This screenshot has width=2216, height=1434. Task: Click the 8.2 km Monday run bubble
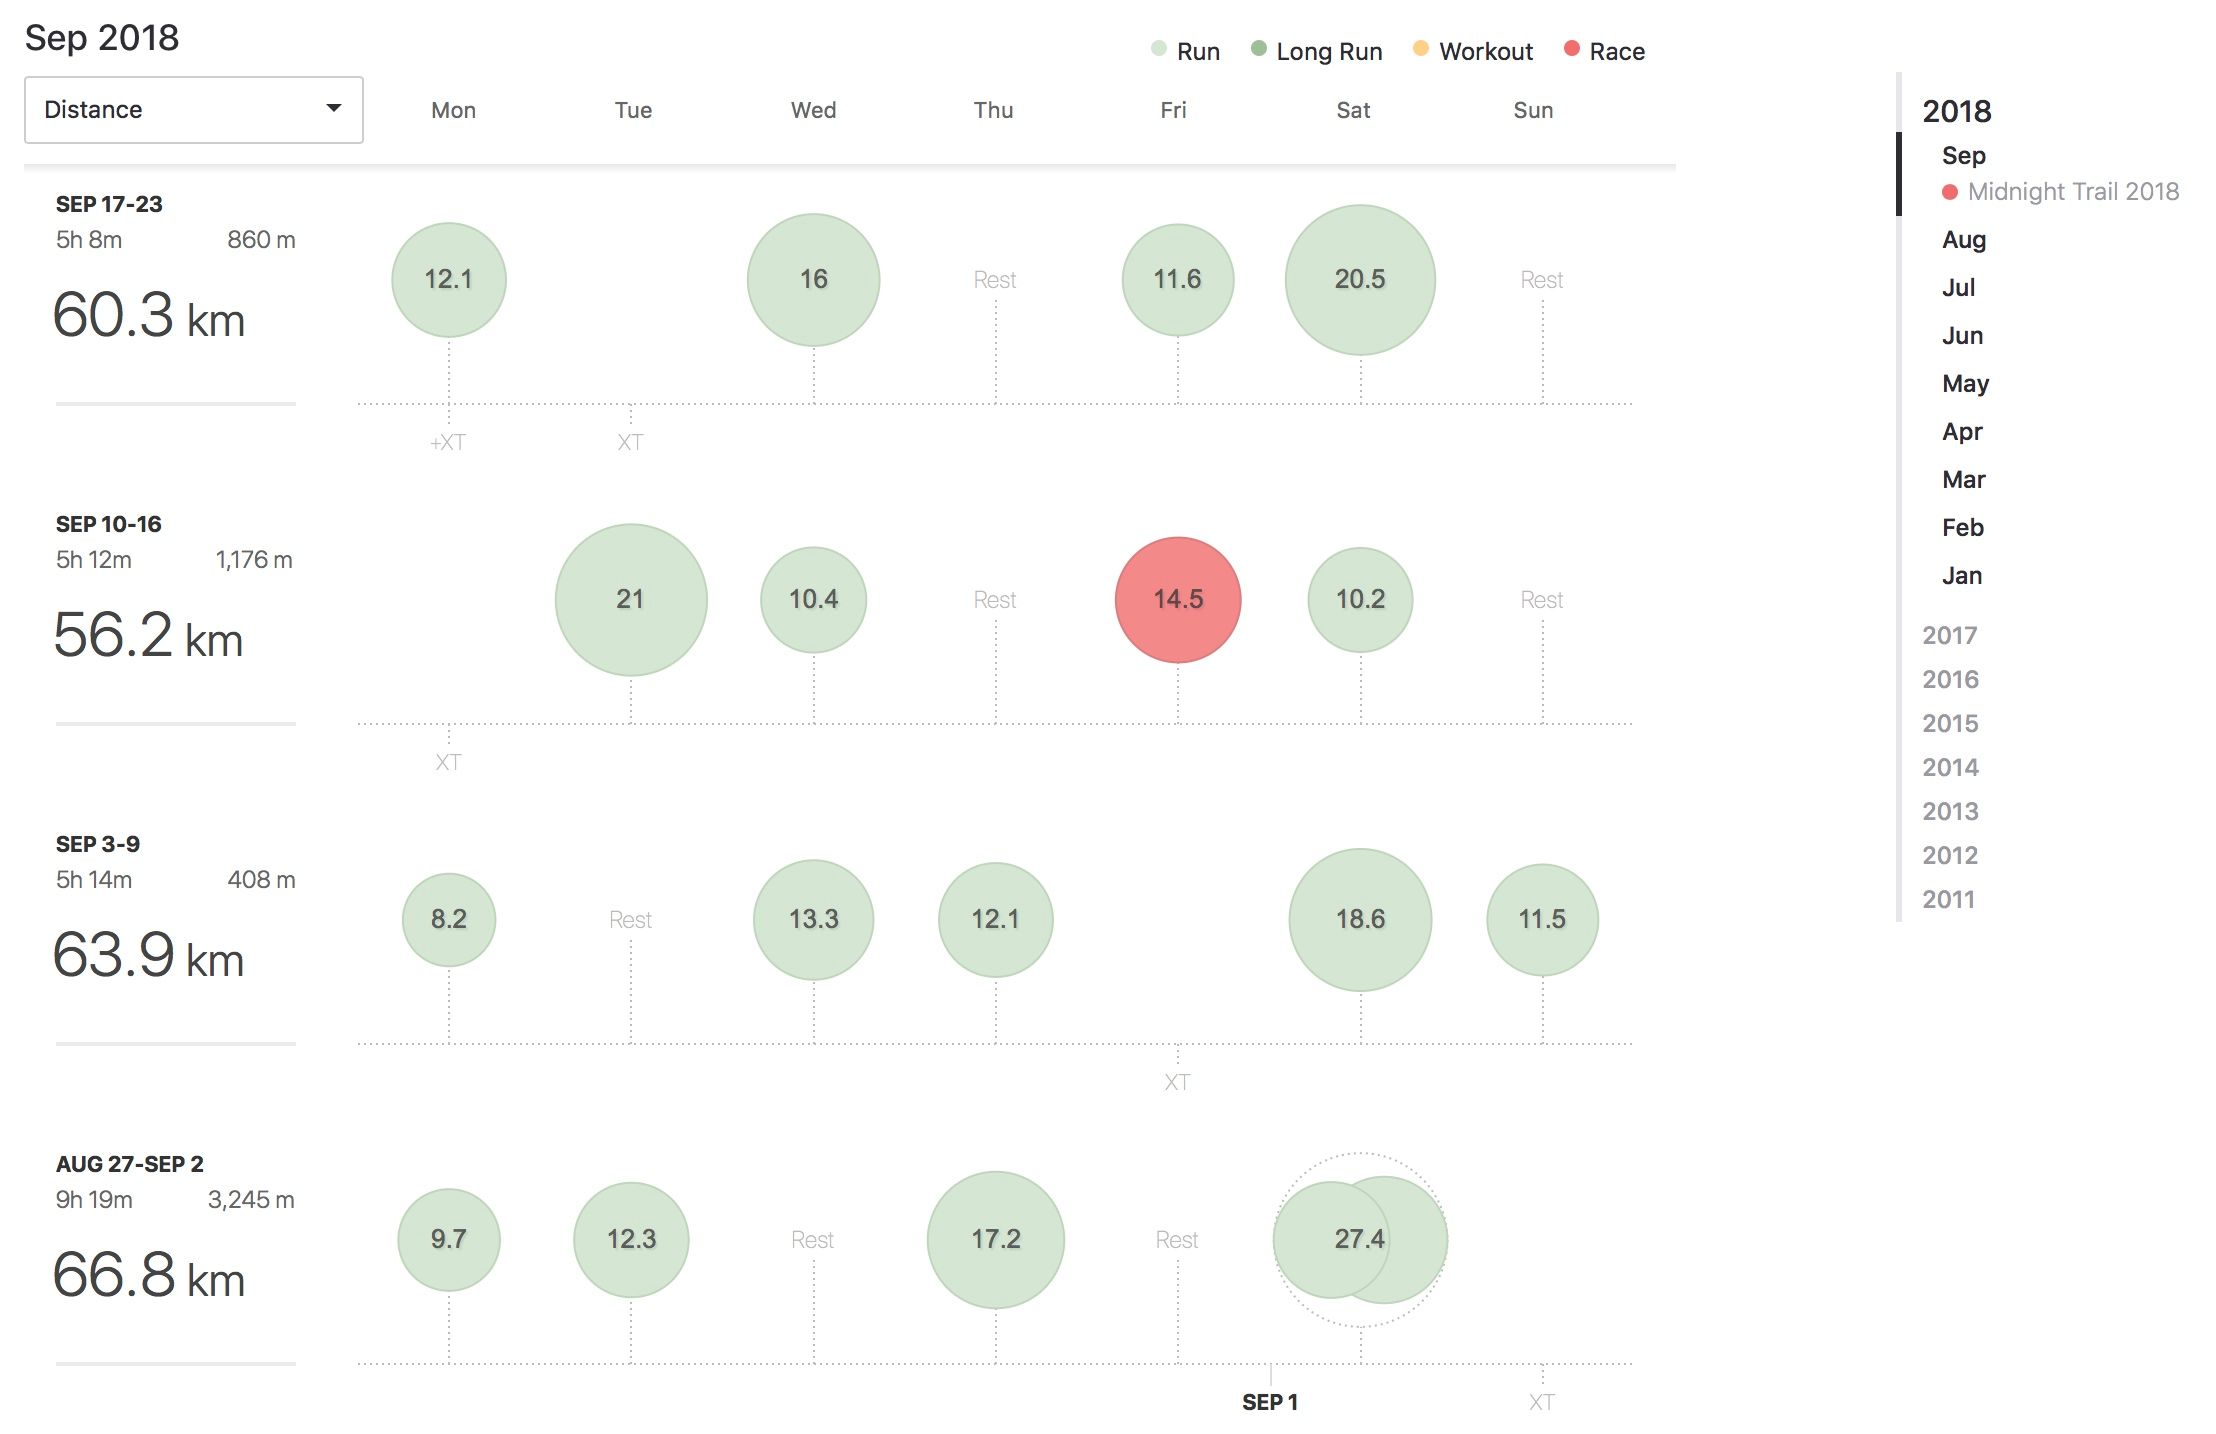point(448,920)
